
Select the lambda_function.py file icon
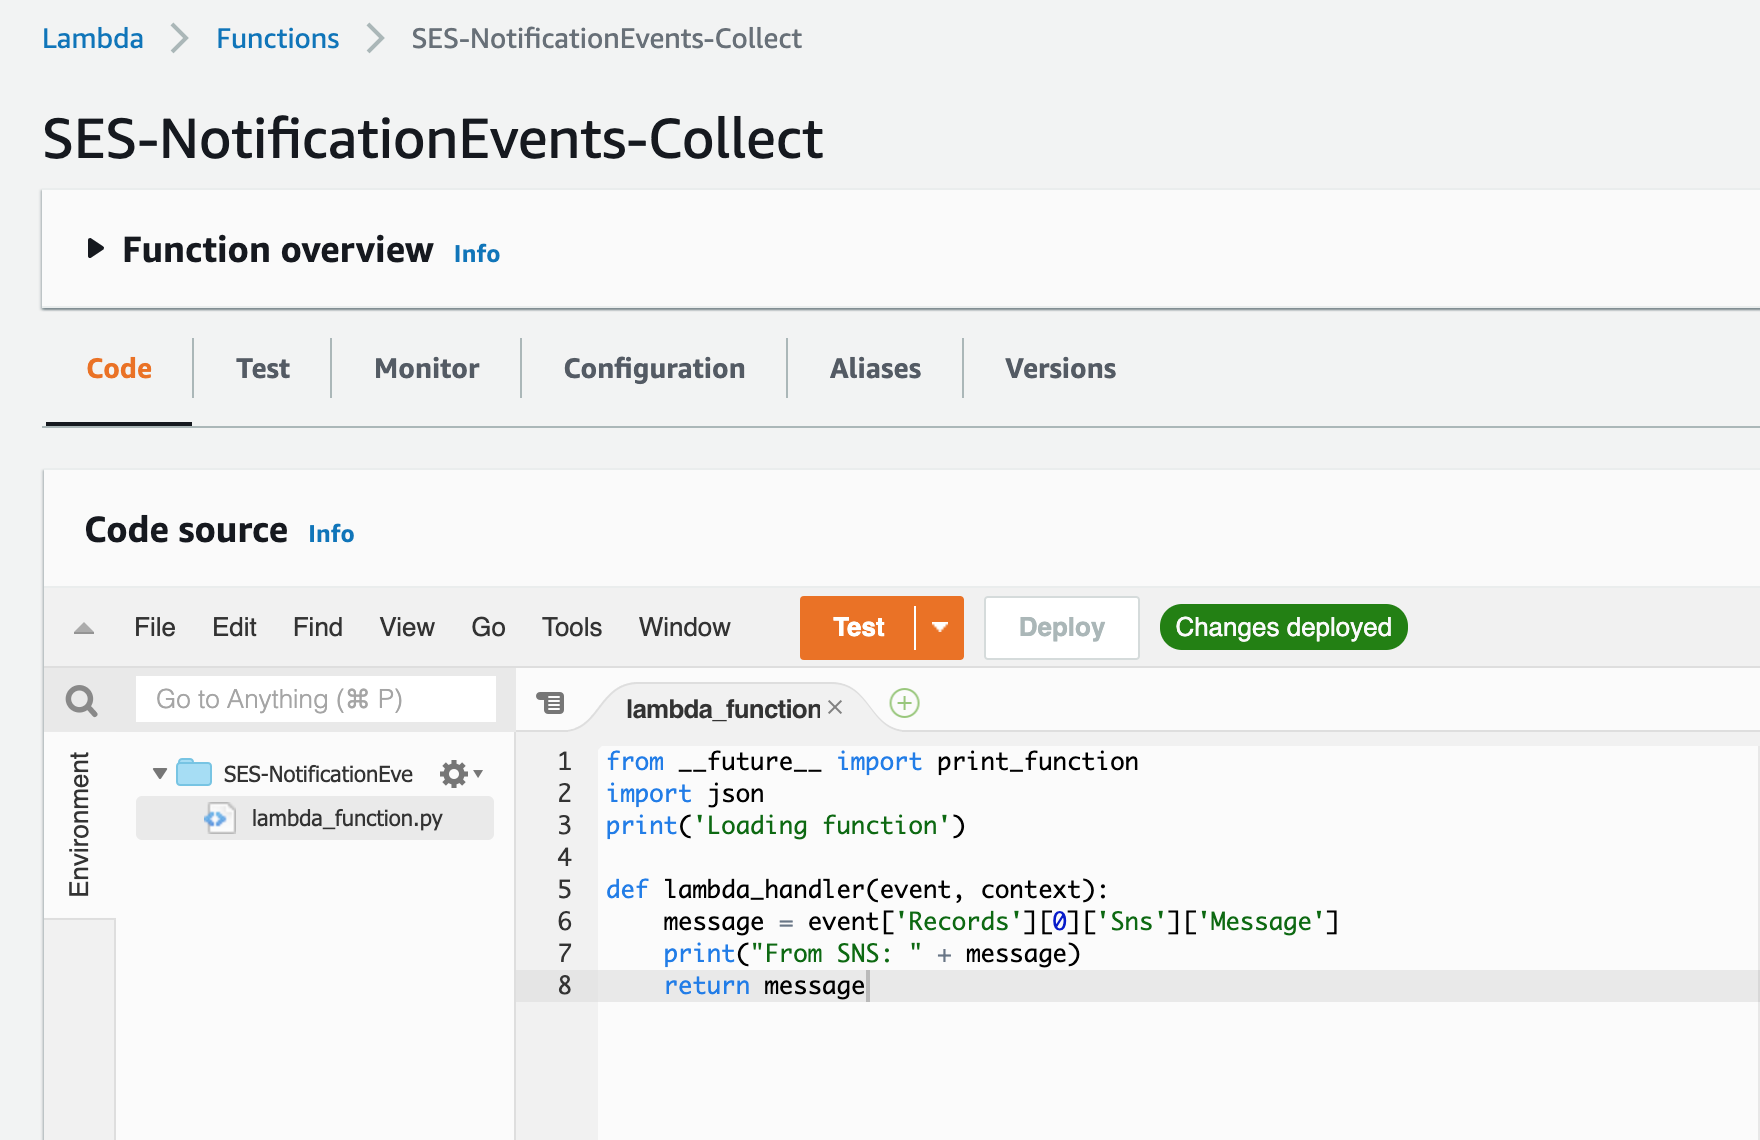click(x=219, y=819)
